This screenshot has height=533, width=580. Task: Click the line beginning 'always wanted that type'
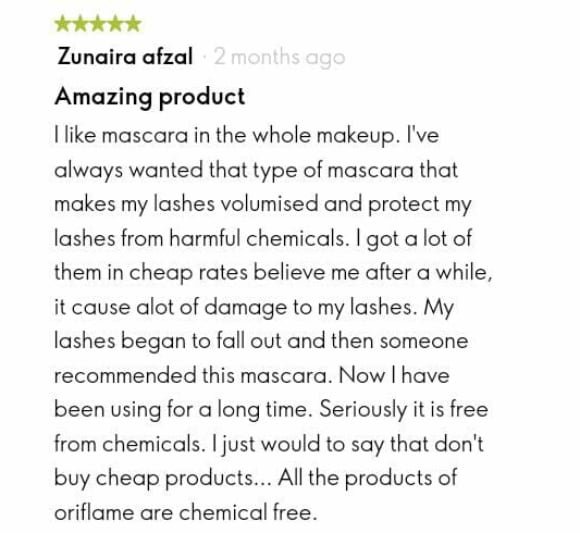[256, 171]
